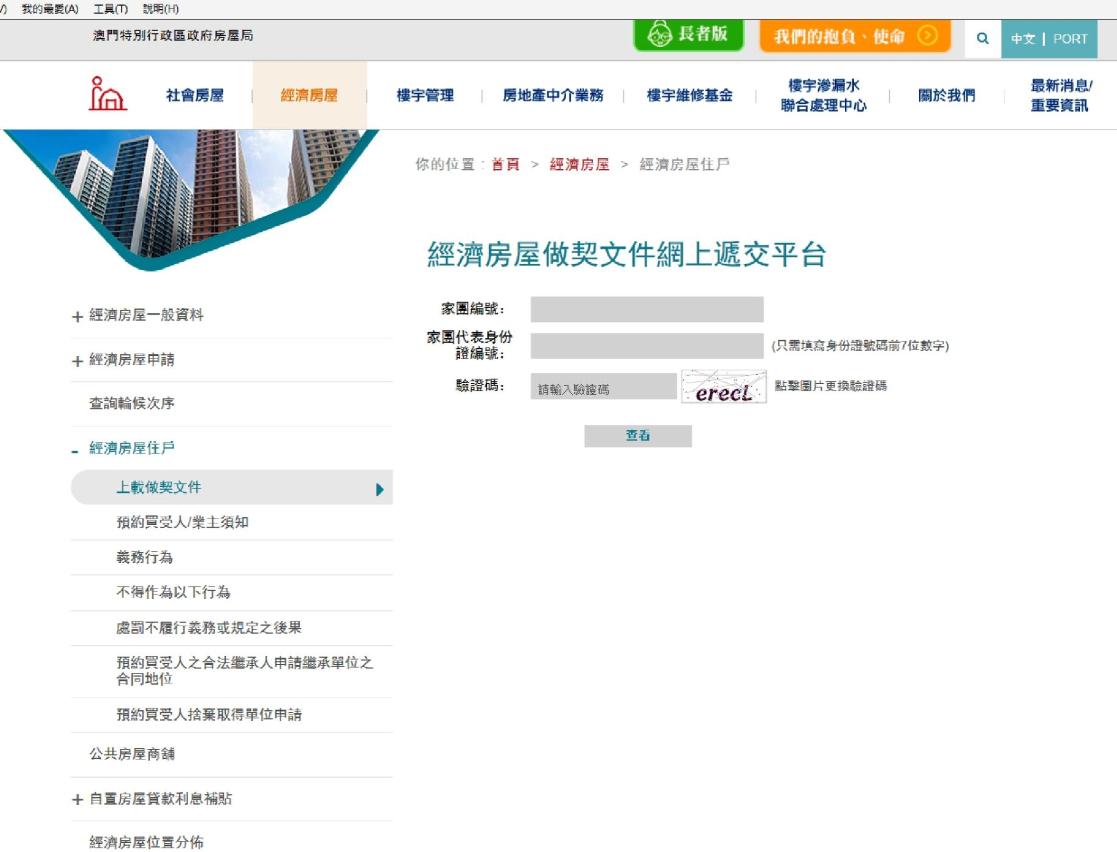Expand 自置房屋貸款利息補貼 section
The height and width of the screenshot is (852, 1117).
coord(77,800)
